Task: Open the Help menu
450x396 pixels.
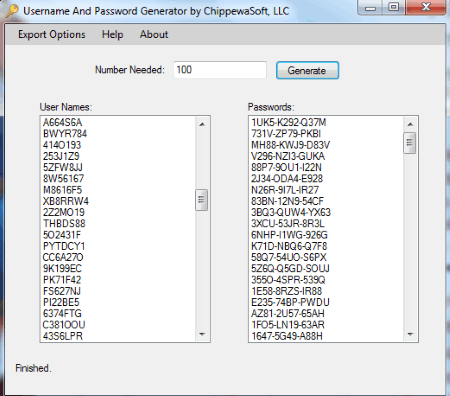Action: click(112, 35)
